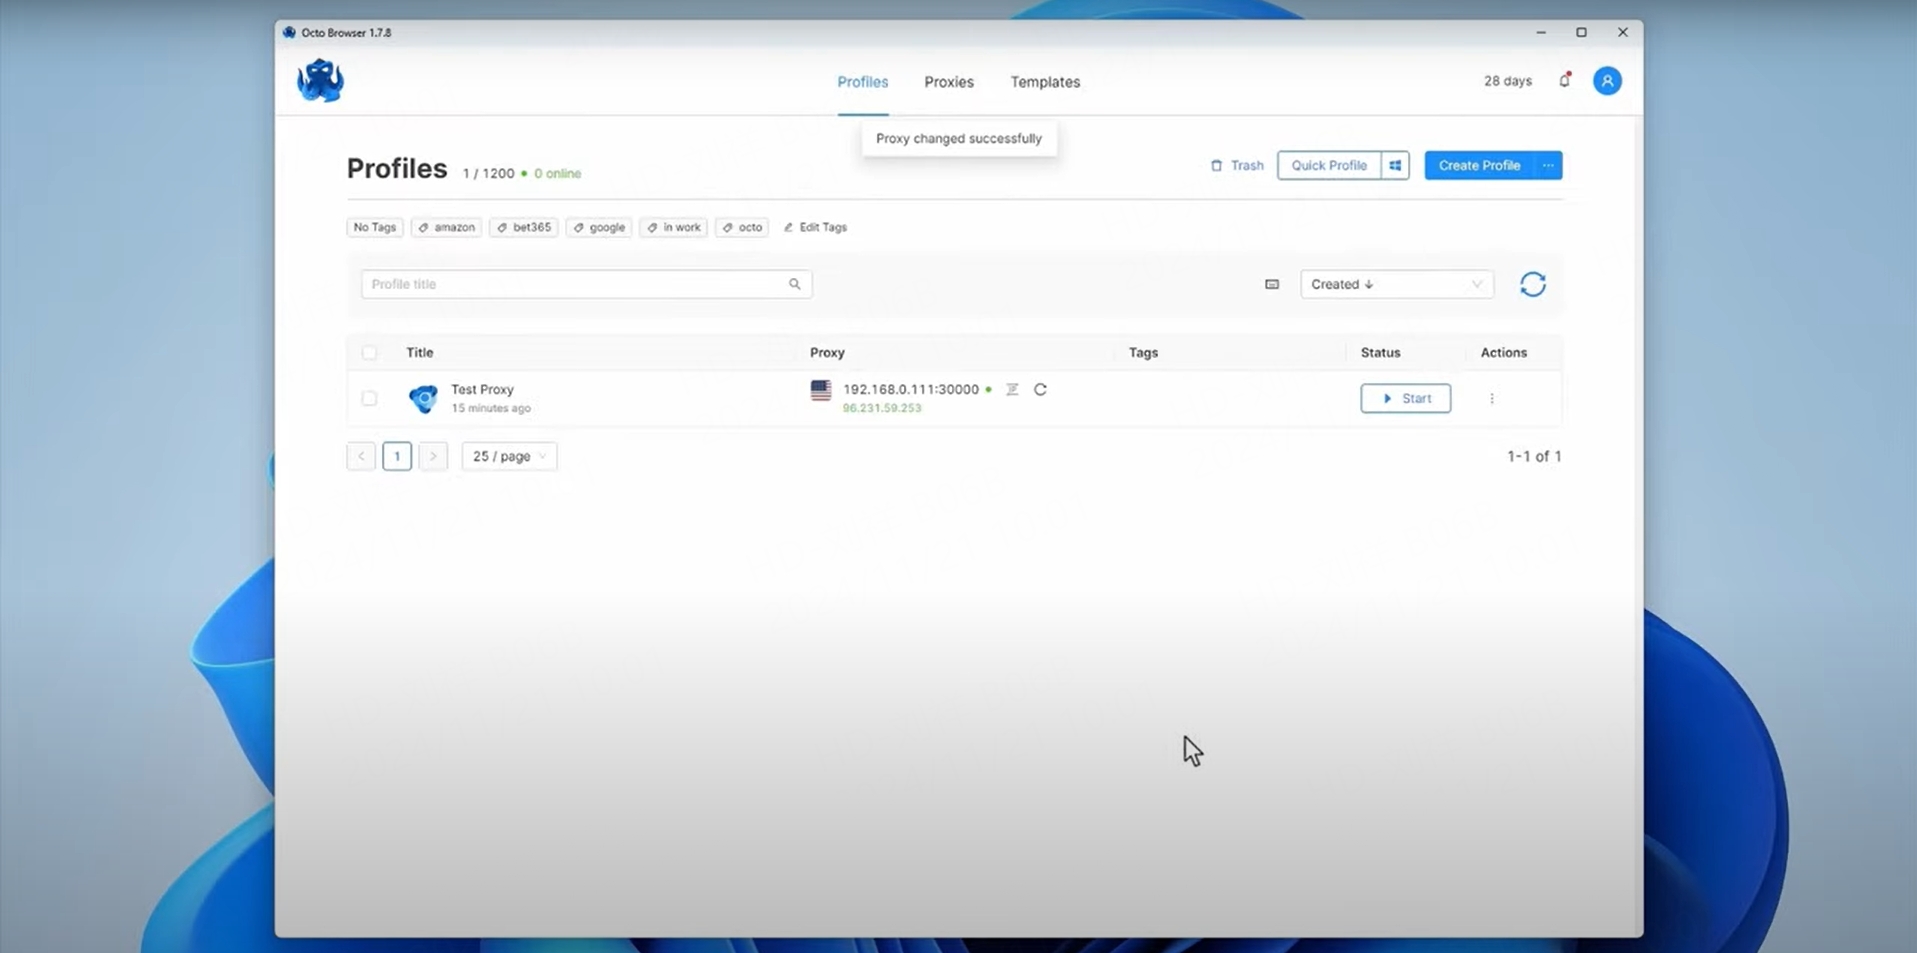Expand the Create Profile more options arrow

point(1548,166)
